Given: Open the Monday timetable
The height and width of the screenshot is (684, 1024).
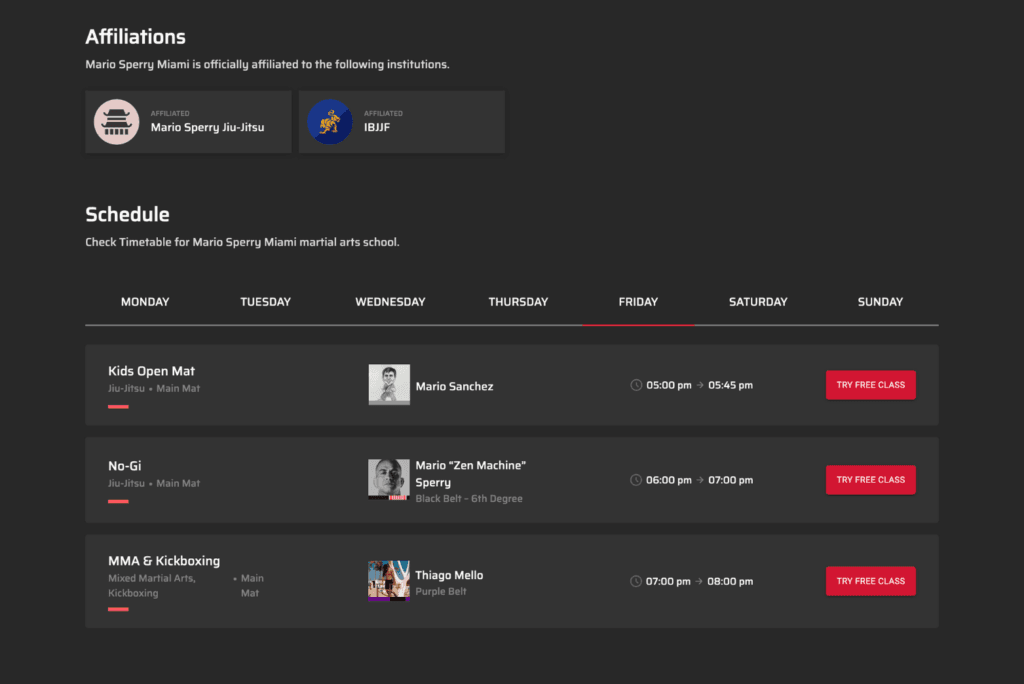Looking at the screenshot, I should [145, 301].
